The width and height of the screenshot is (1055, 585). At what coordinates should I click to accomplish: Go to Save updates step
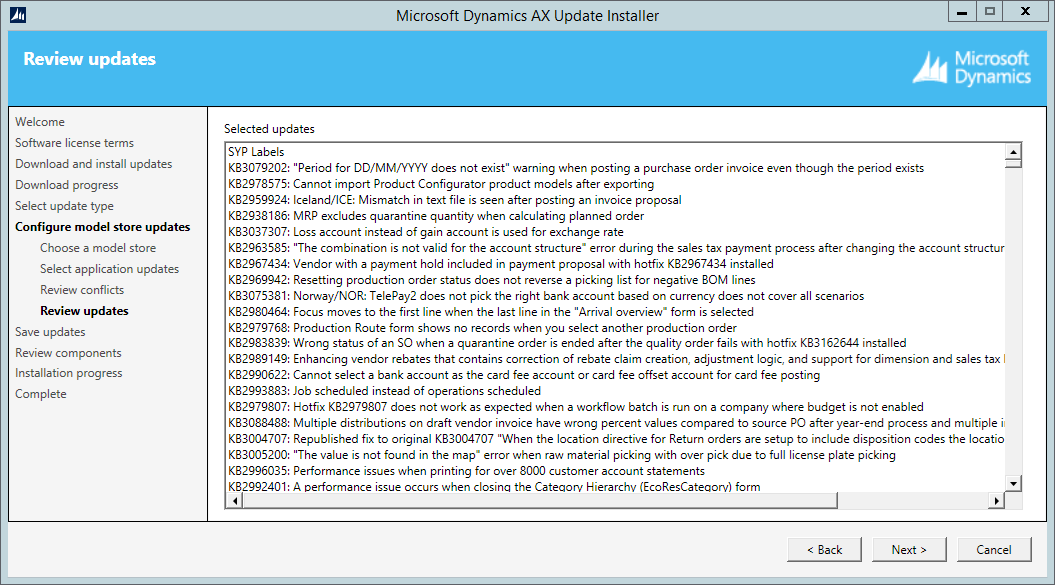coord(50,331)
